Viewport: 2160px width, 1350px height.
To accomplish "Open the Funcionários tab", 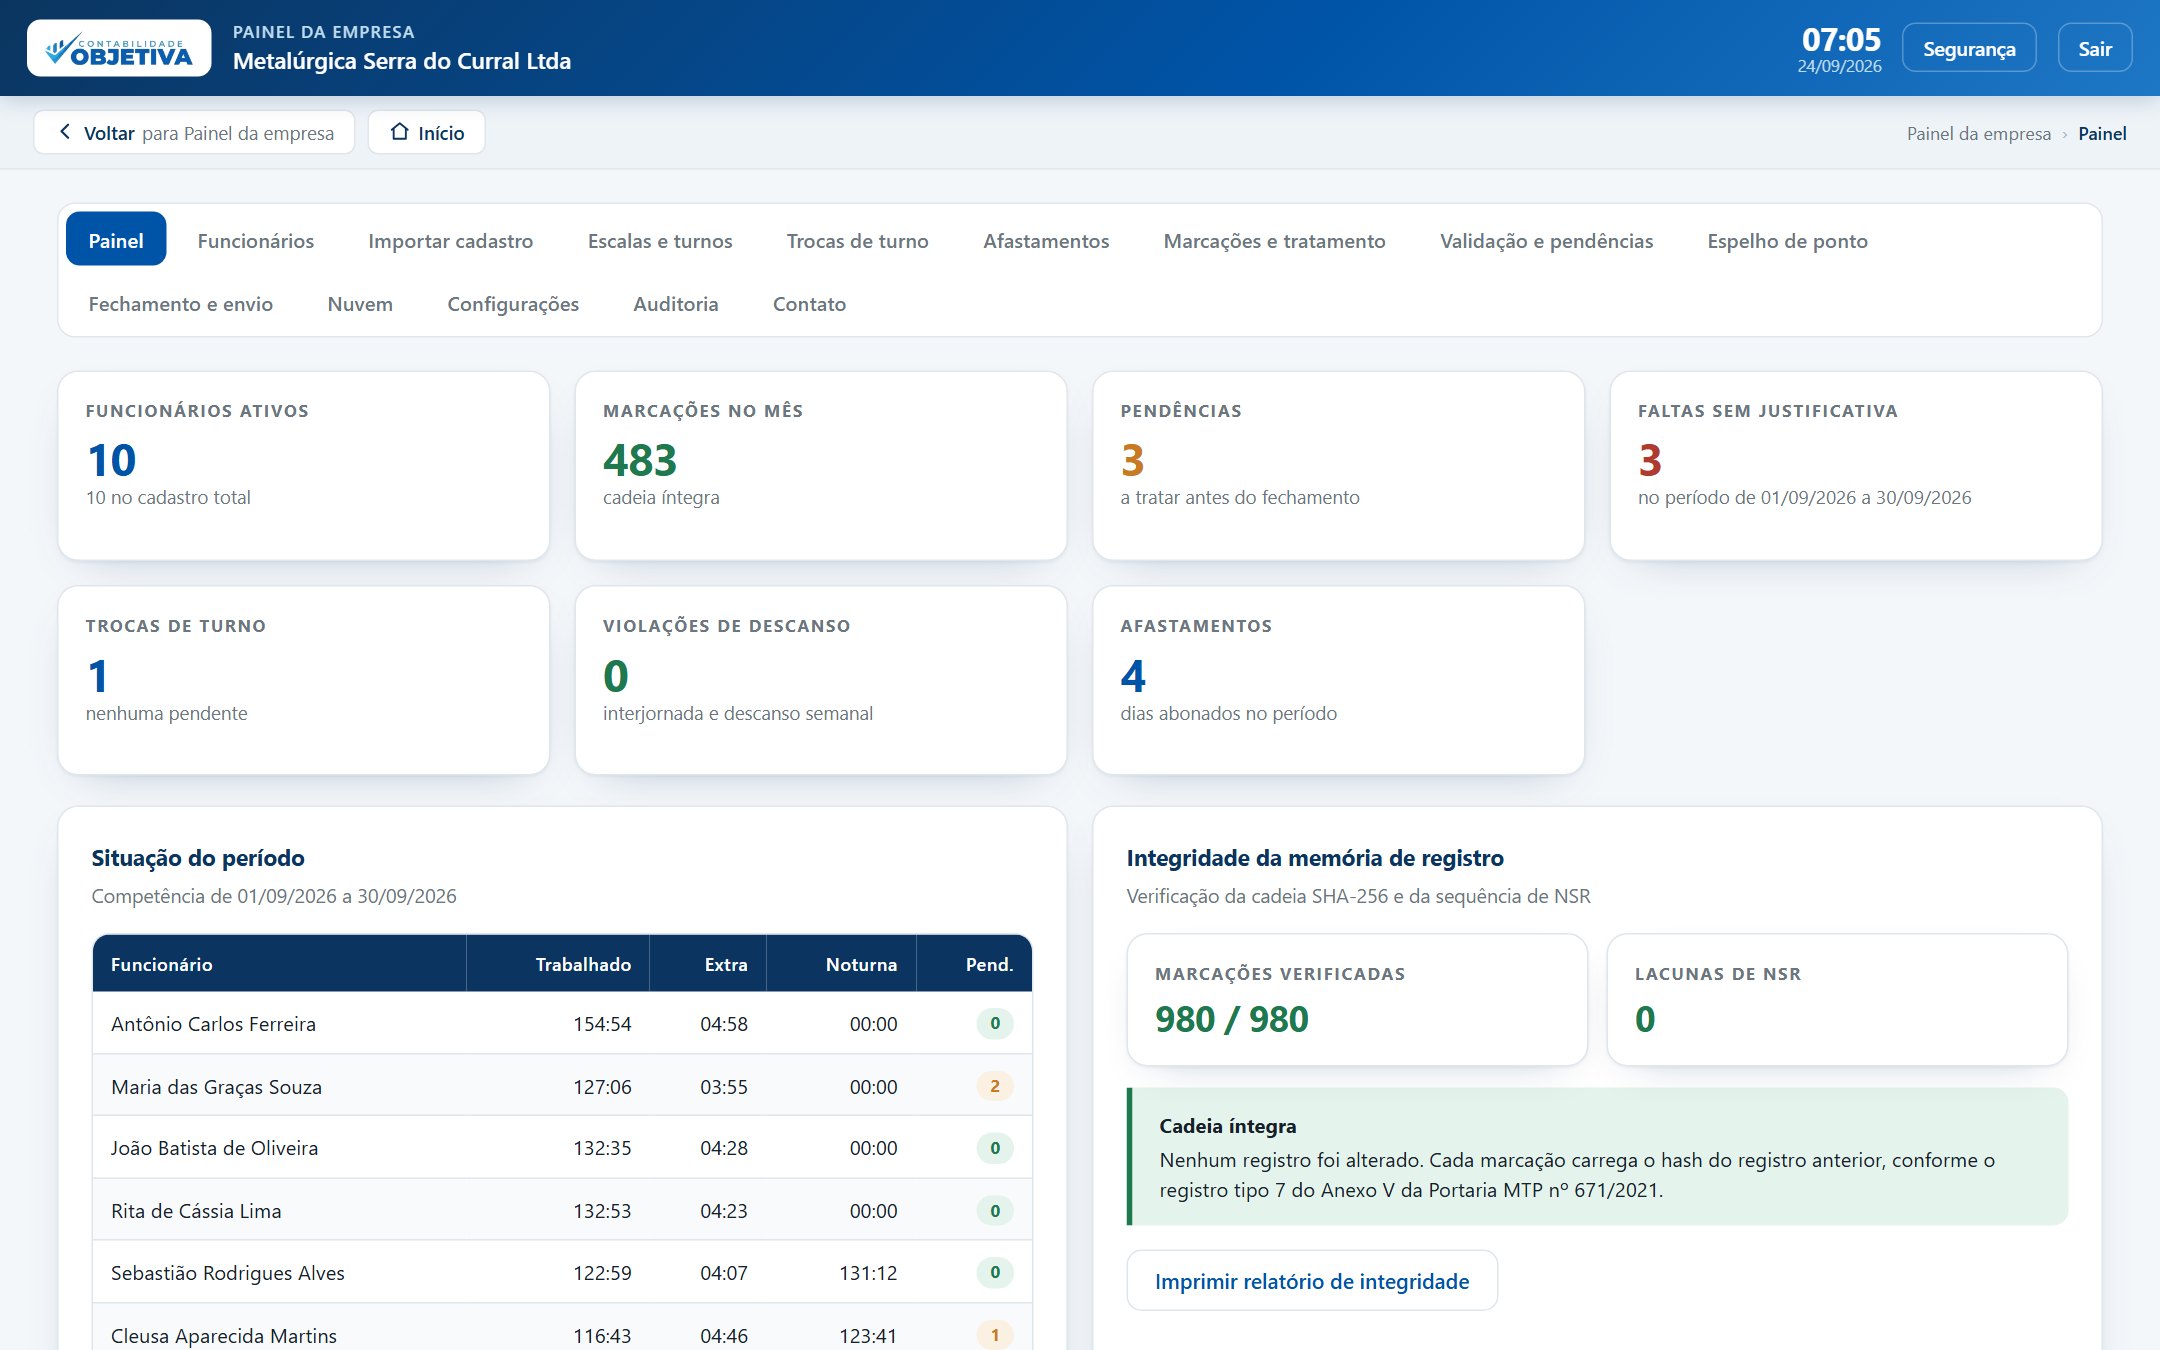I will pos(255,240).
